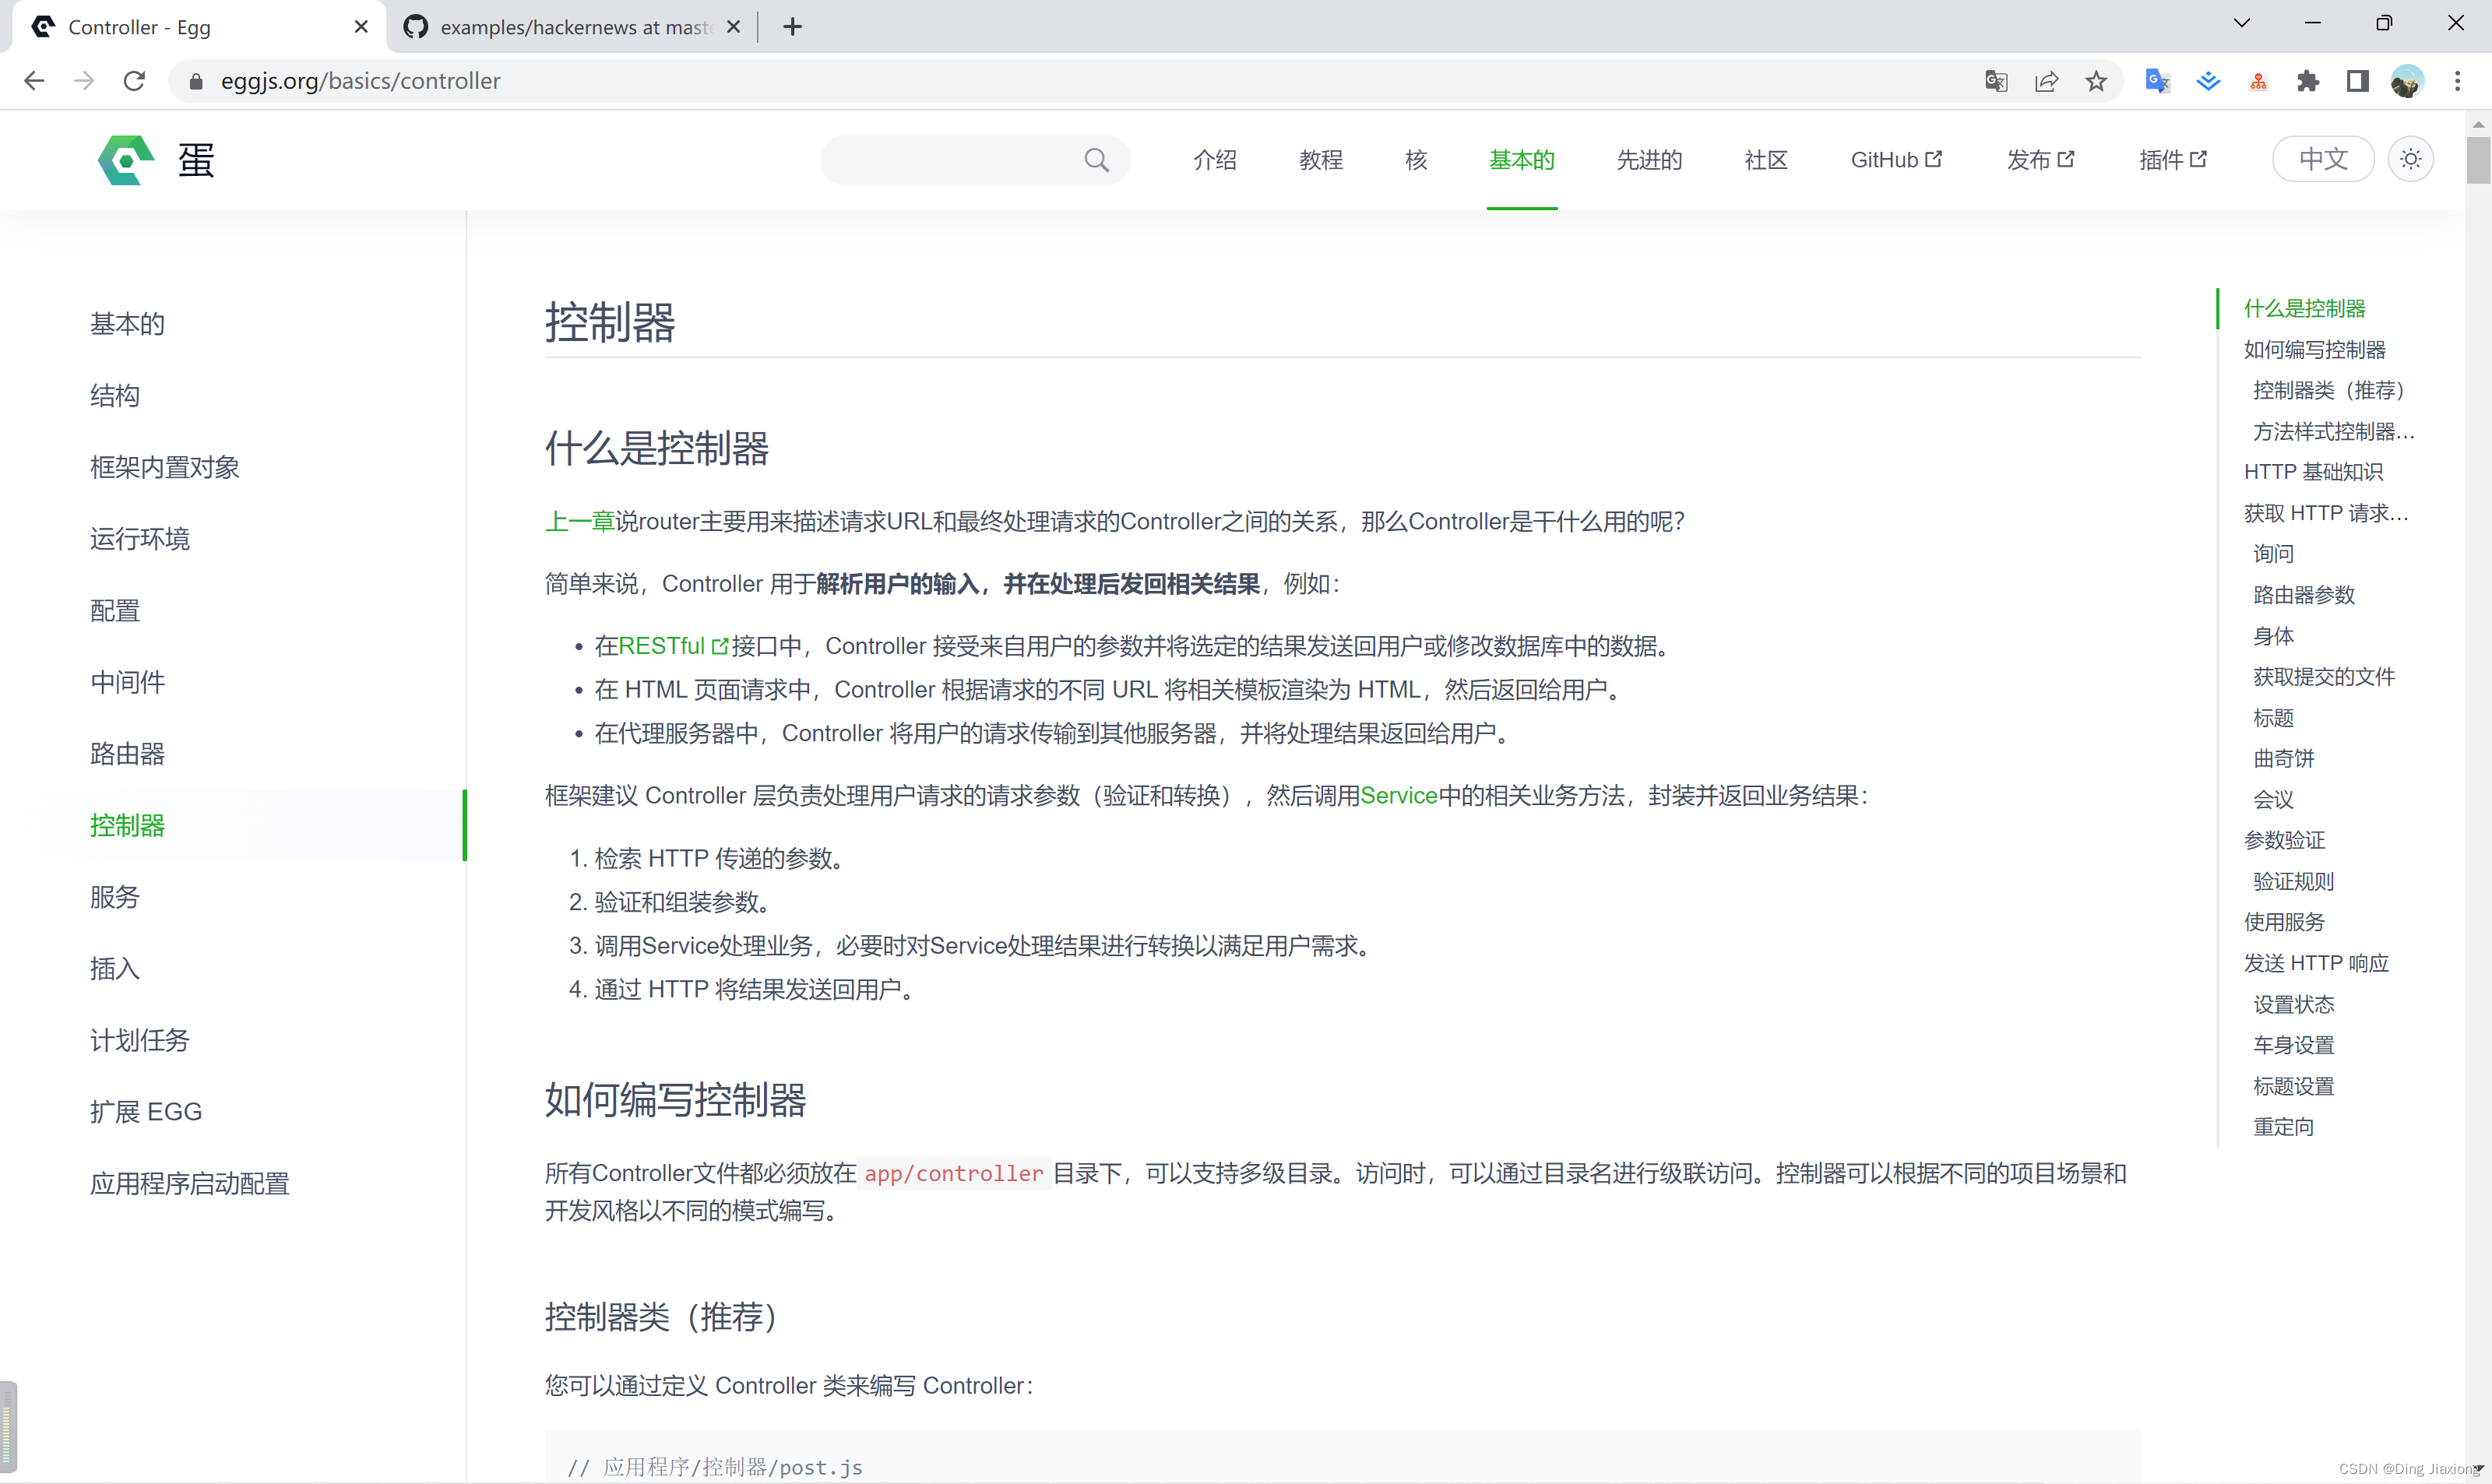Open the 插件 external link
Viewport: 2492px width, 1484px height.
pyautogui.click(x=2172, y=160)
